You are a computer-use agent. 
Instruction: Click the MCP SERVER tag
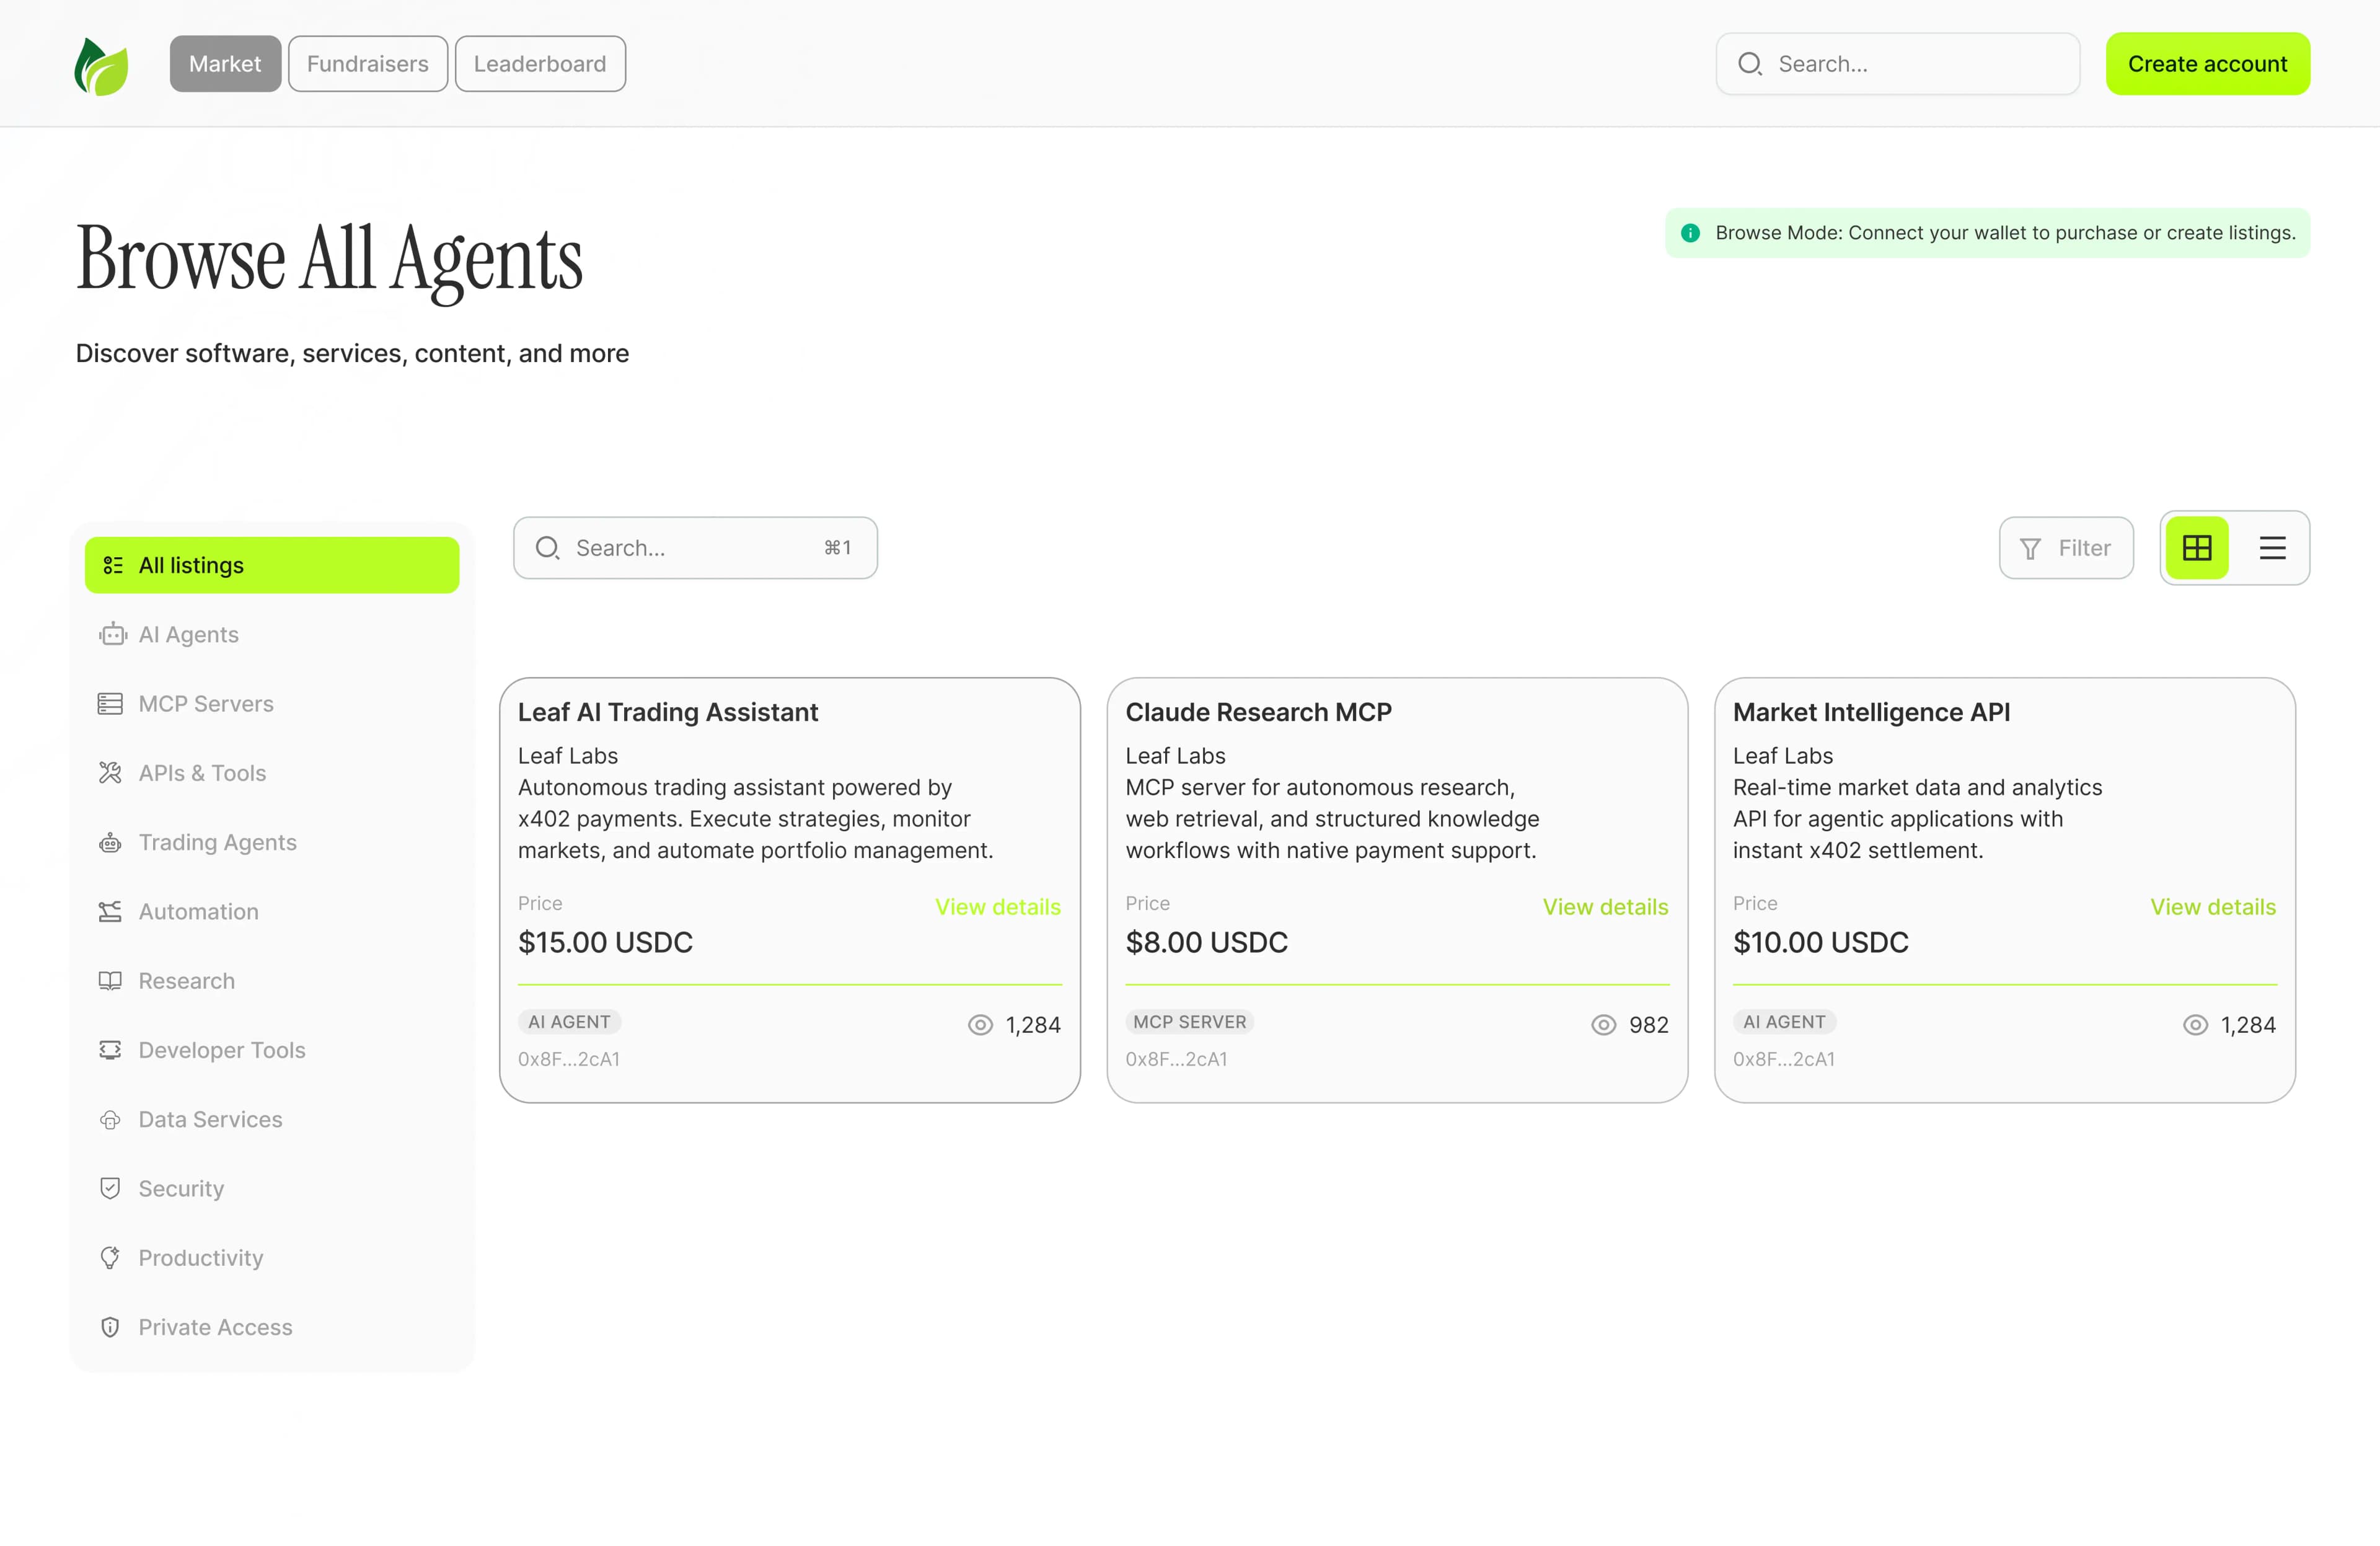pyautogui.click(x=1189, y=1022)
